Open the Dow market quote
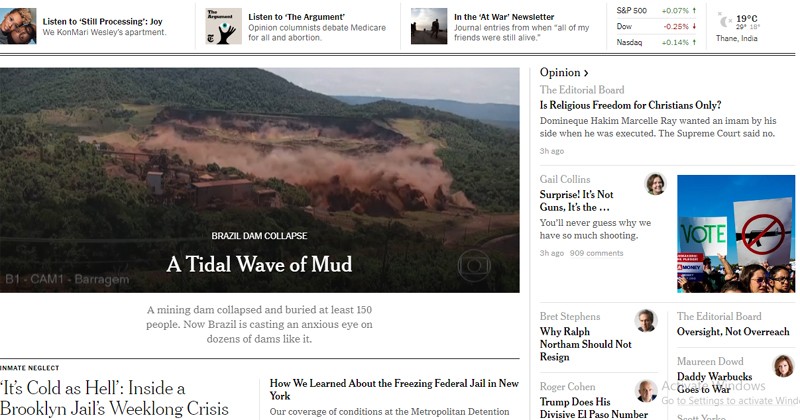Viewport: 800px width, 420px height. tap(656, 26)
